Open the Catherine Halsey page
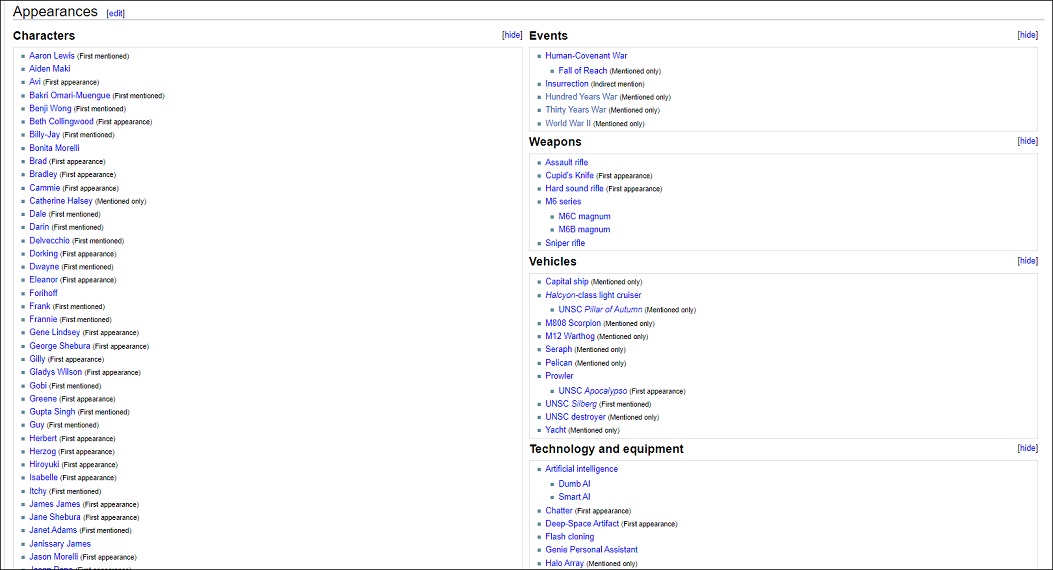The width and height of the screenshot is (1053, 570). 60,201
